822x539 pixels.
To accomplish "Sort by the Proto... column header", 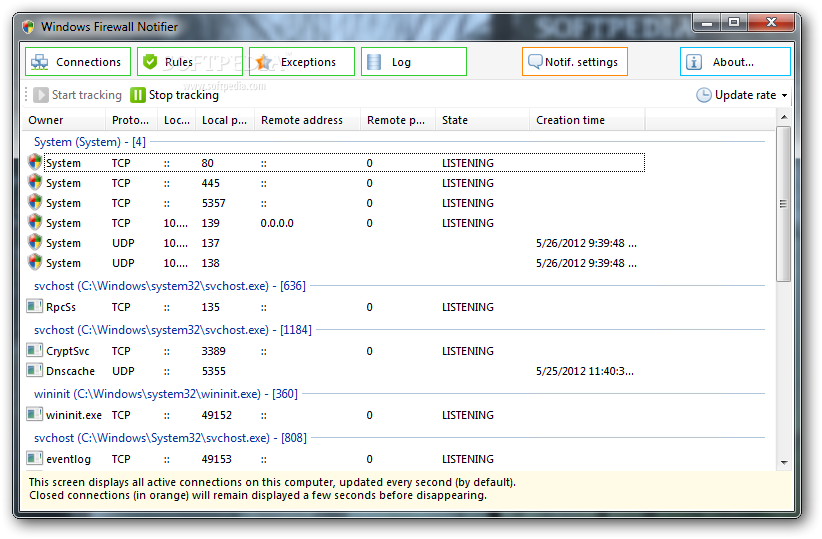I will click(131, 120).
